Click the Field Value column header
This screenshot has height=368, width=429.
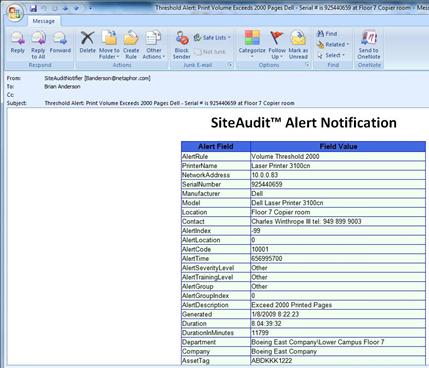coord(338,146)
